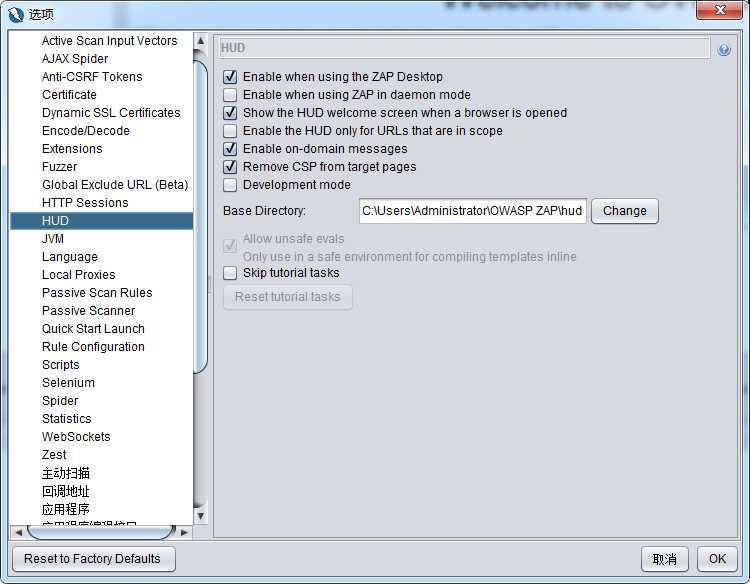Screen dimensions: 750x584
Task: Open Zest options
Action: 54,455
